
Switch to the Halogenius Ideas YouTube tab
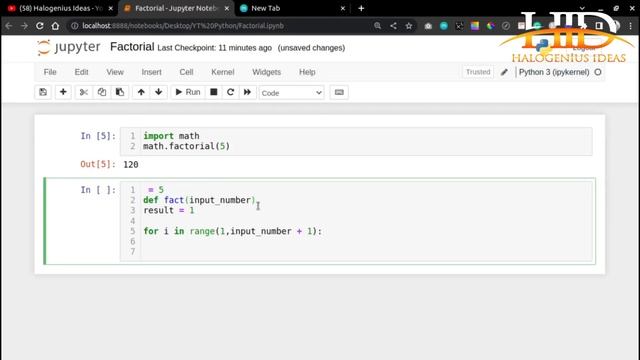pyautogui.click(x=59, y=8)
